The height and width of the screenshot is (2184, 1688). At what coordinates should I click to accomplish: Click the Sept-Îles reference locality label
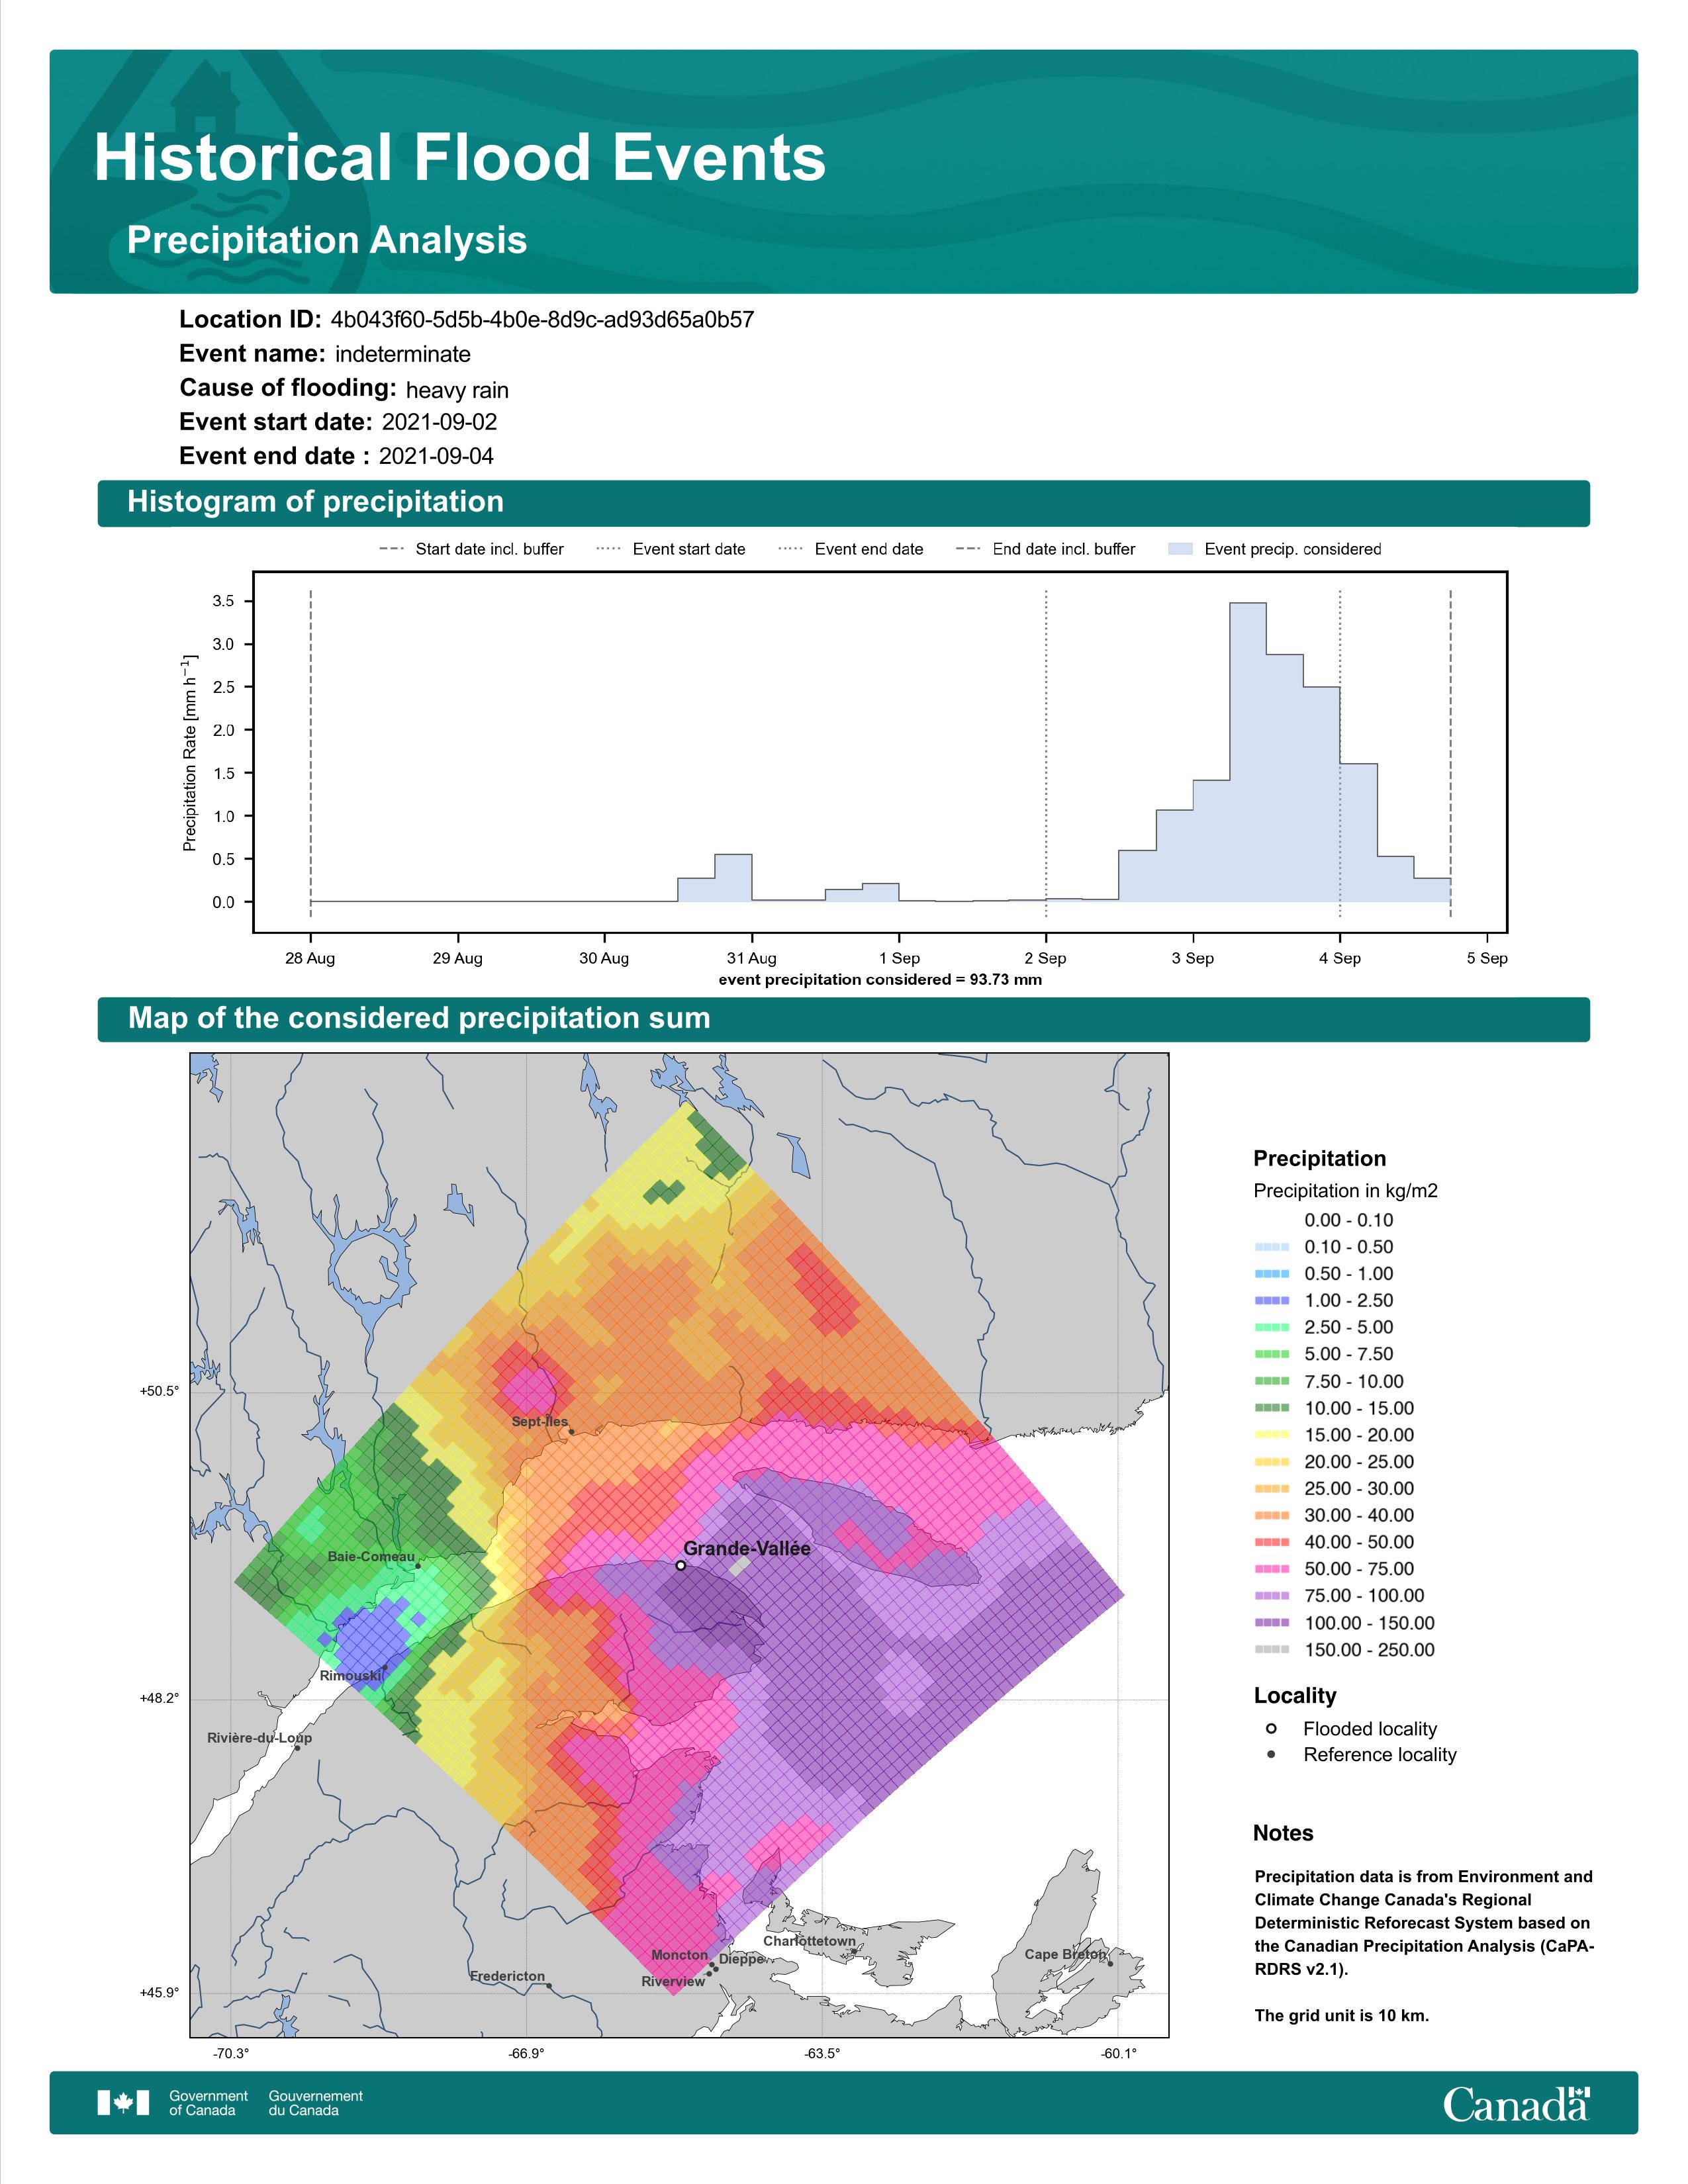click(x=539, y=1421)
